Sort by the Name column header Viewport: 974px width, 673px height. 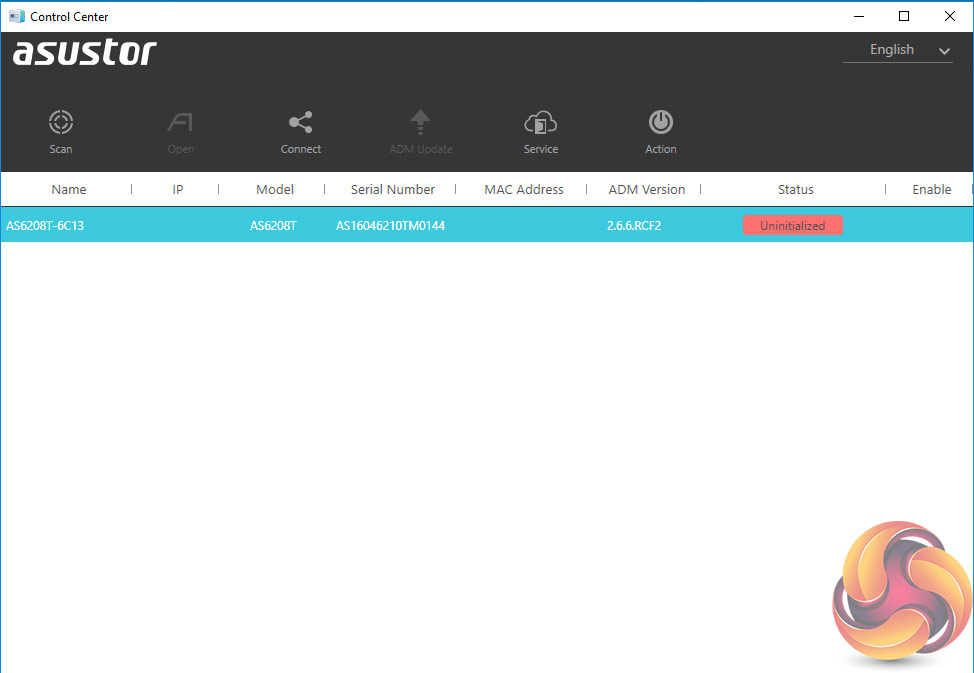click(69, 190)
